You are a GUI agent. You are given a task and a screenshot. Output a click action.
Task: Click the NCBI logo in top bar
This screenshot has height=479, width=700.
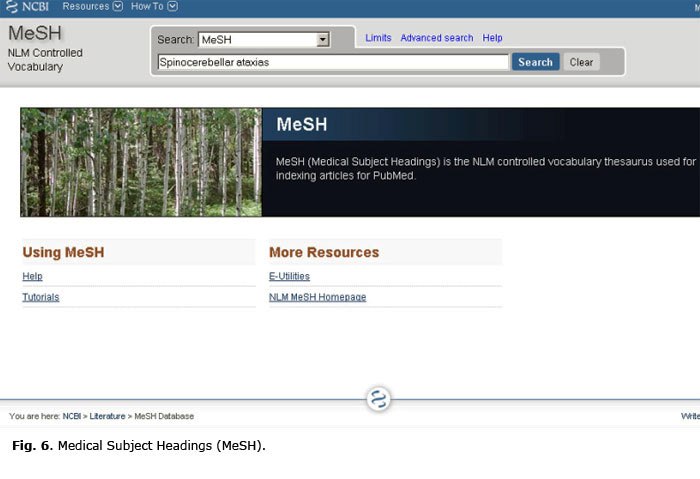[x=29, y=7]
